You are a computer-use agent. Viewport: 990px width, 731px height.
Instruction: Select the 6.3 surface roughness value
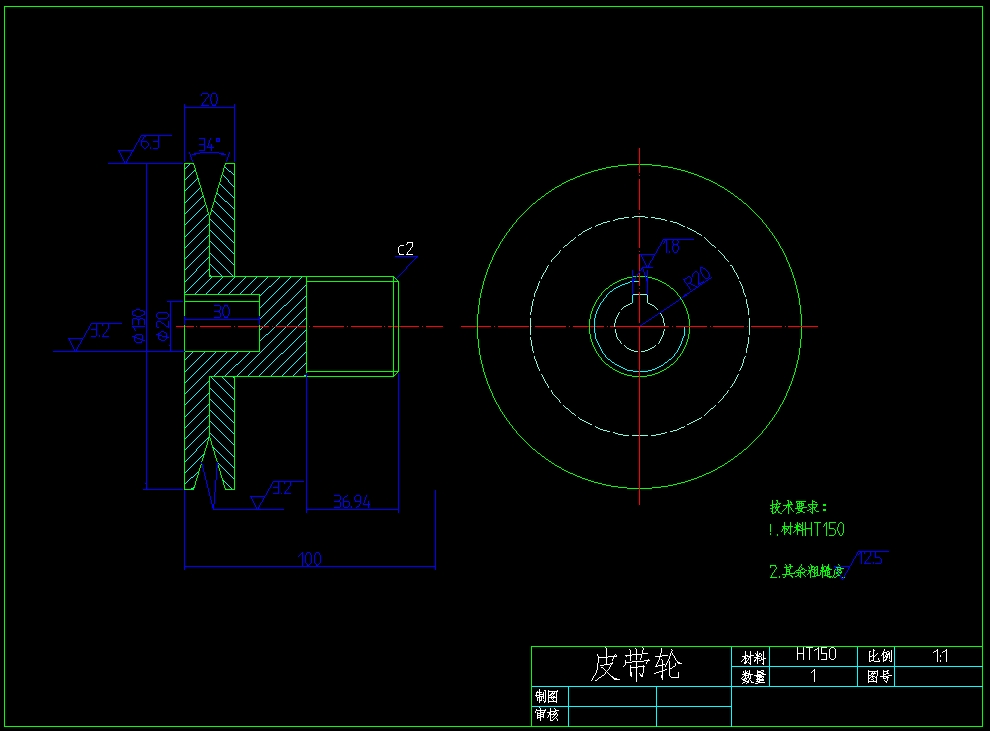pyautogui.click(x=150, y=143)
